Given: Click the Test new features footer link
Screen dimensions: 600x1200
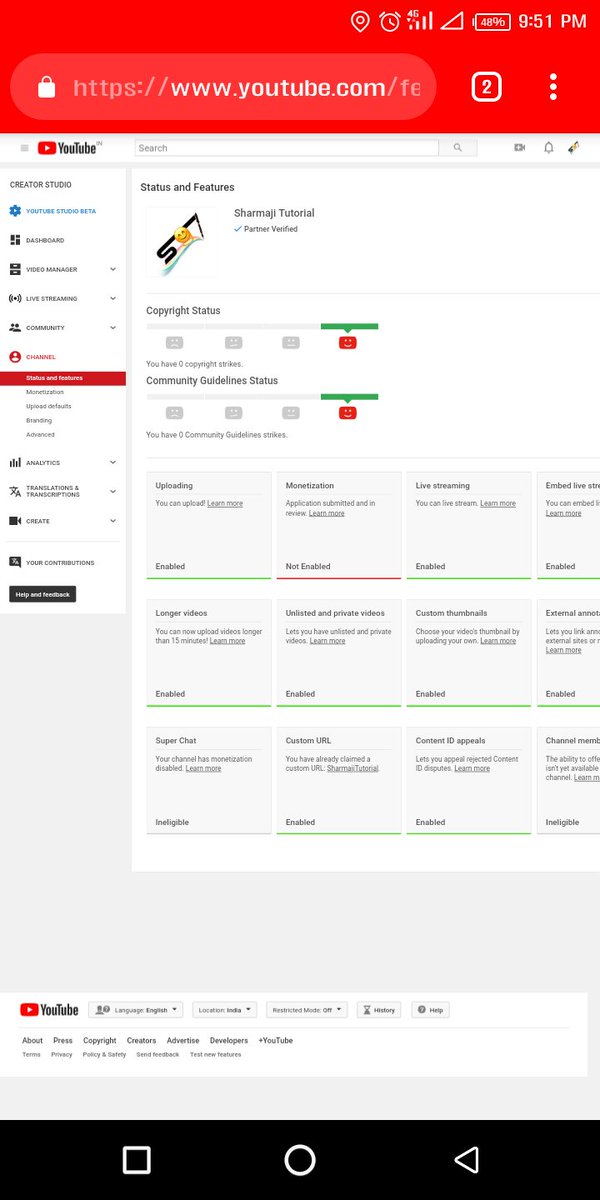Looking at the screenshot, I should (x=216, y=1055).
